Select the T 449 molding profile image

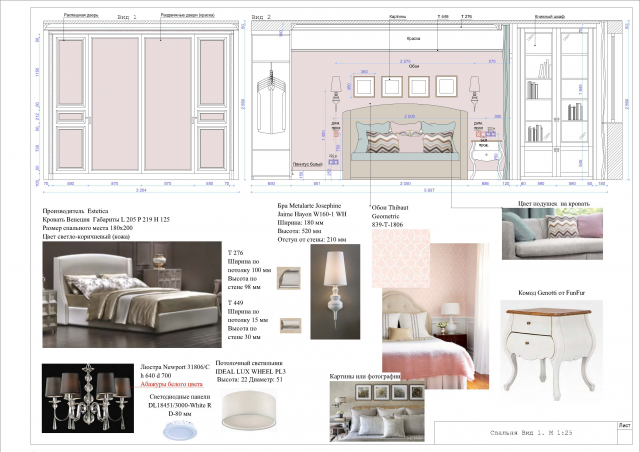[290, 325]
